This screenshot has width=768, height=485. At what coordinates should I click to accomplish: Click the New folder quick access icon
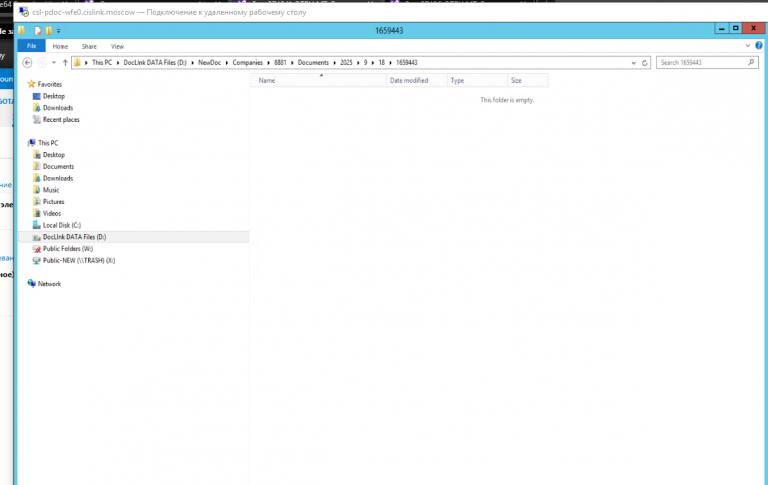48,30
